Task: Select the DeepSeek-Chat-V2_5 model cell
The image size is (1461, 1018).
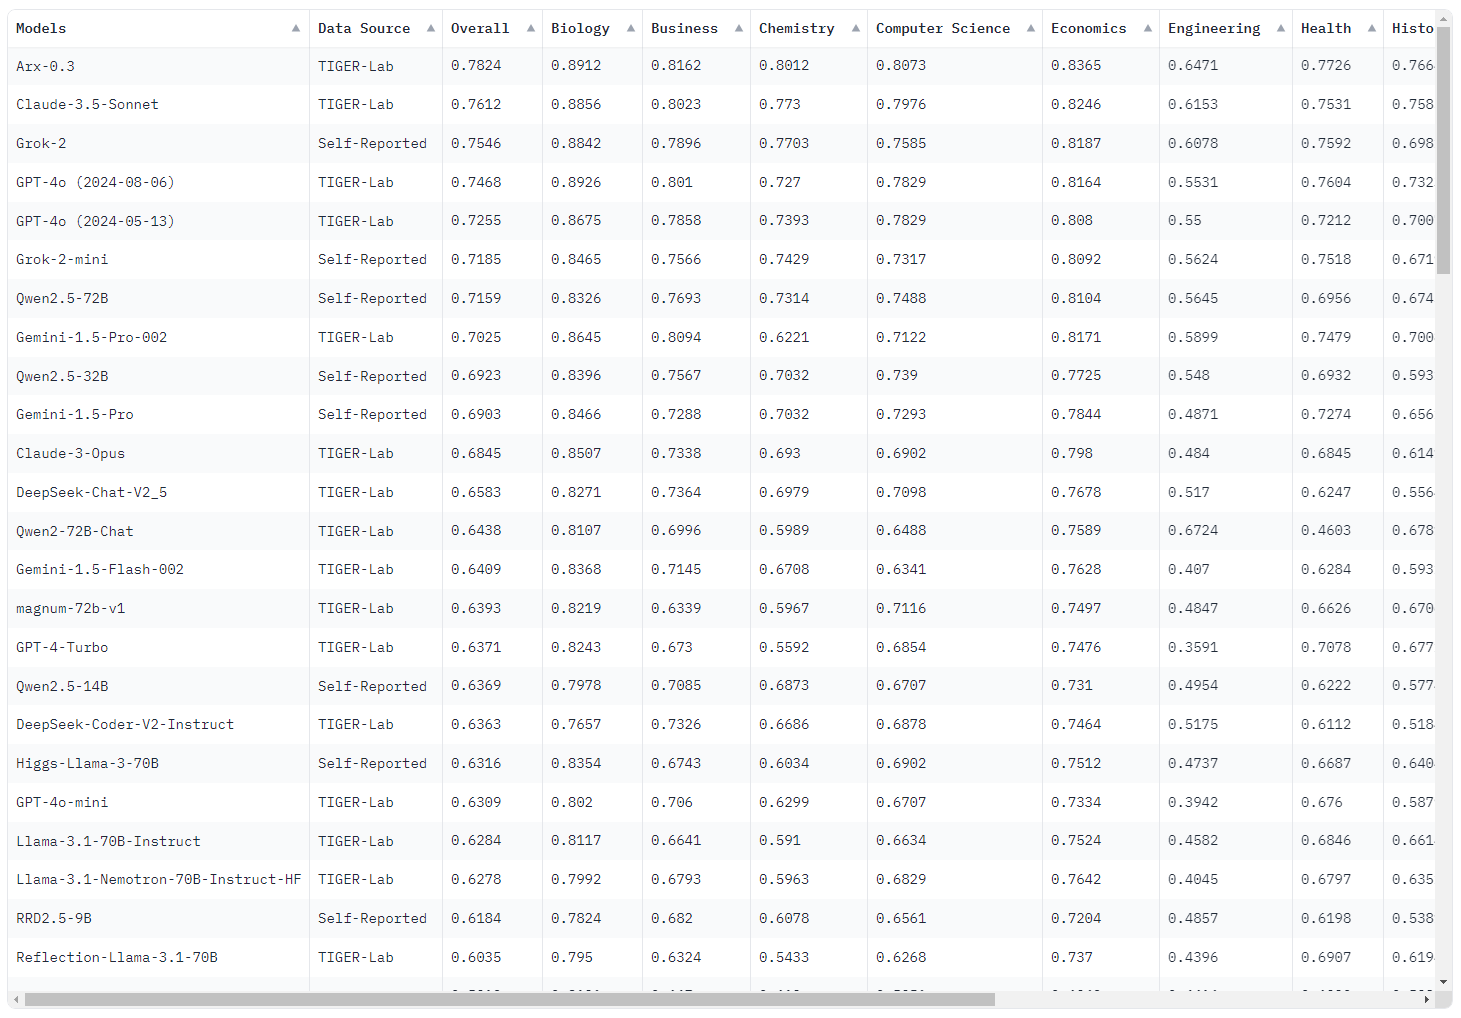Action: click(158, 492)
